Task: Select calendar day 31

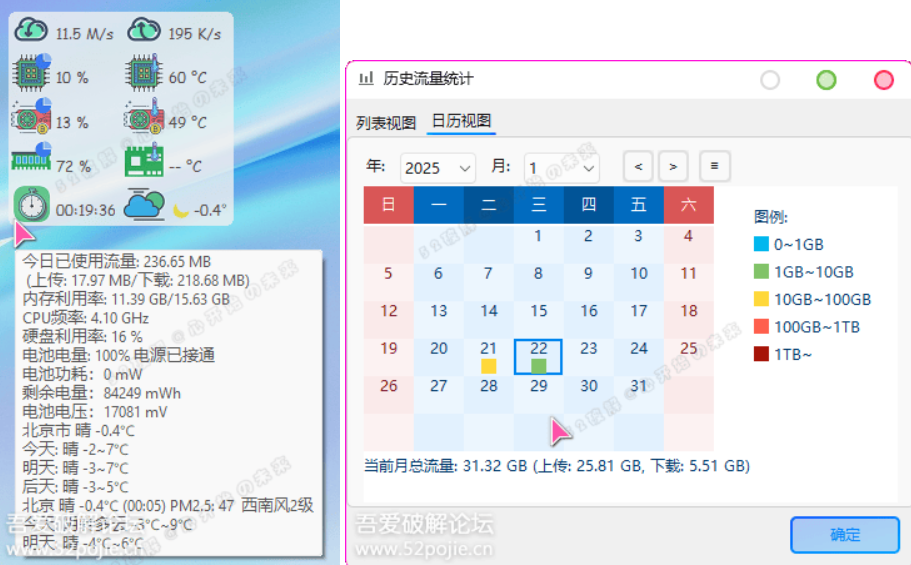Action: pyautogui.click(x=639, y=394)
